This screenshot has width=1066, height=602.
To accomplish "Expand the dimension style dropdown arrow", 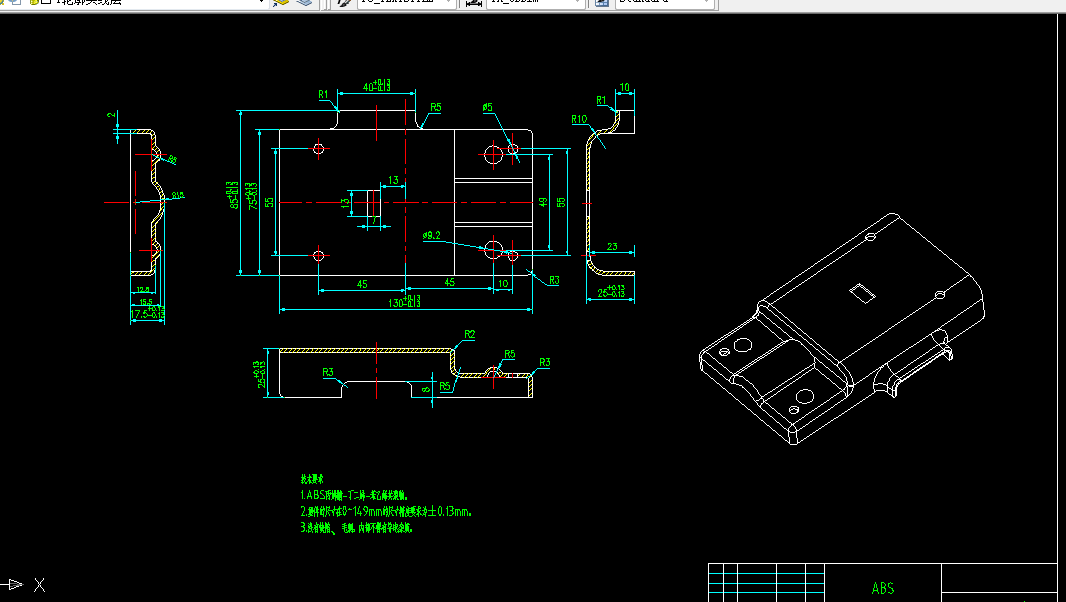I will point(578,3).
